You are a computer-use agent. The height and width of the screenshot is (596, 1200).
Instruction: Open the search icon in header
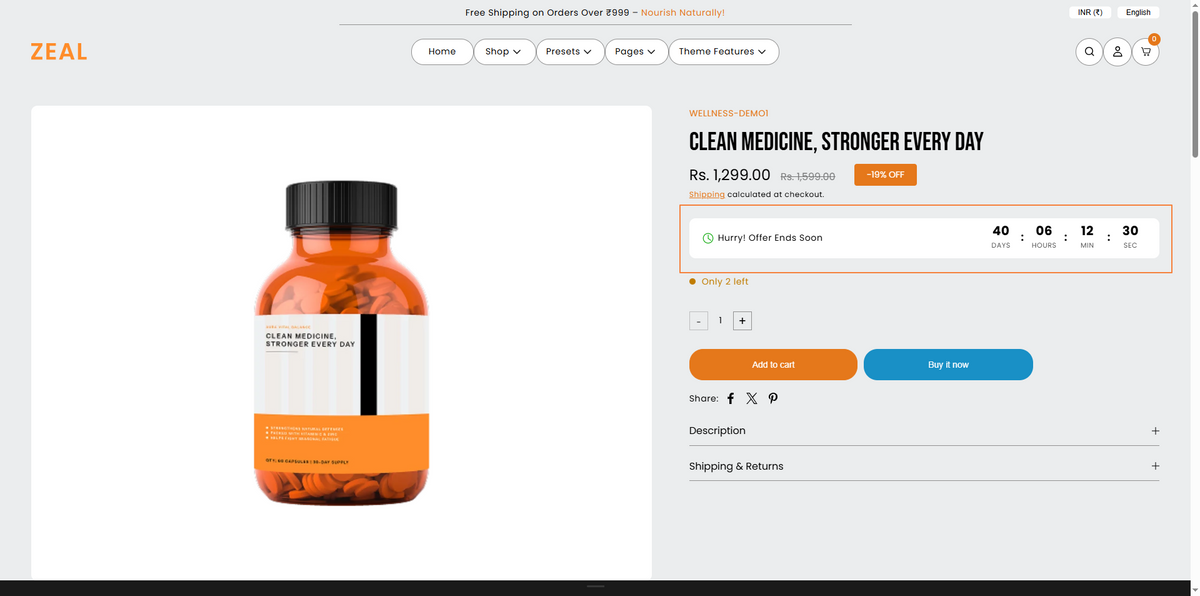coord(1089,52)
